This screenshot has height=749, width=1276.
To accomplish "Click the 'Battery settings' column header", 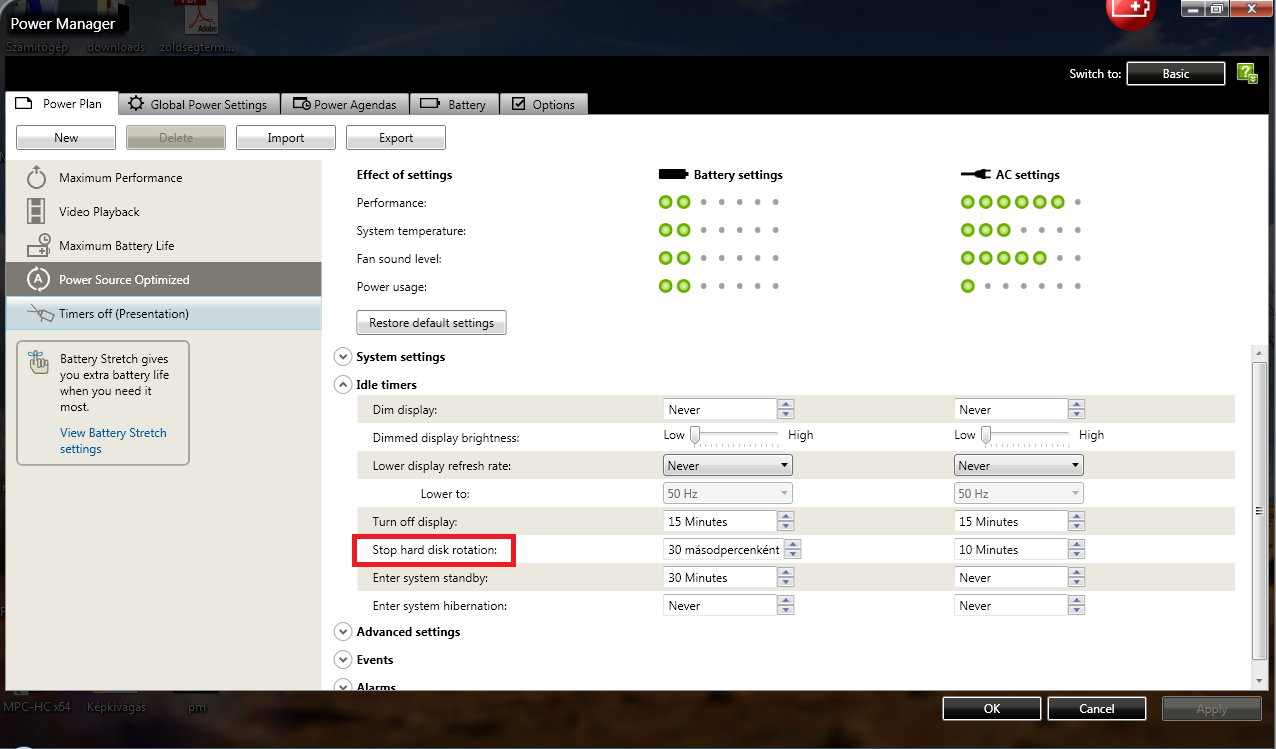I will 738,175.
